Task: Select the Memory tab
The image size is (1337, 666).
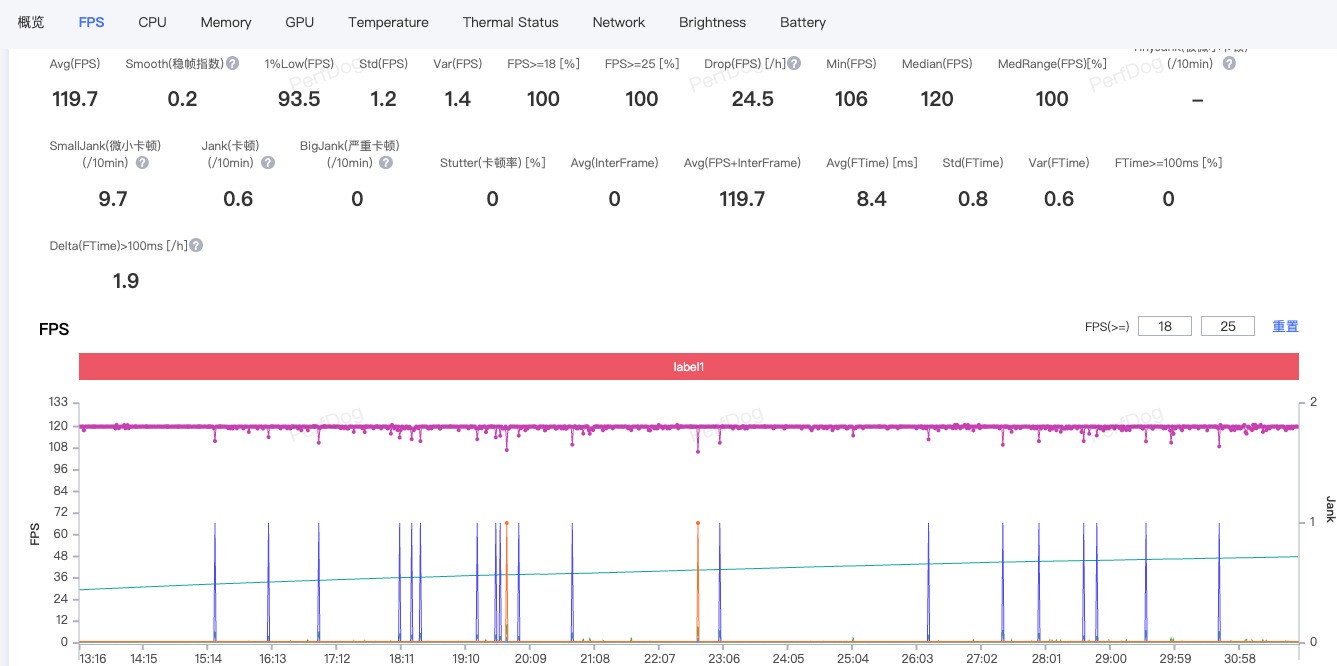Action: pyautogui.click(x=226, y=22)
